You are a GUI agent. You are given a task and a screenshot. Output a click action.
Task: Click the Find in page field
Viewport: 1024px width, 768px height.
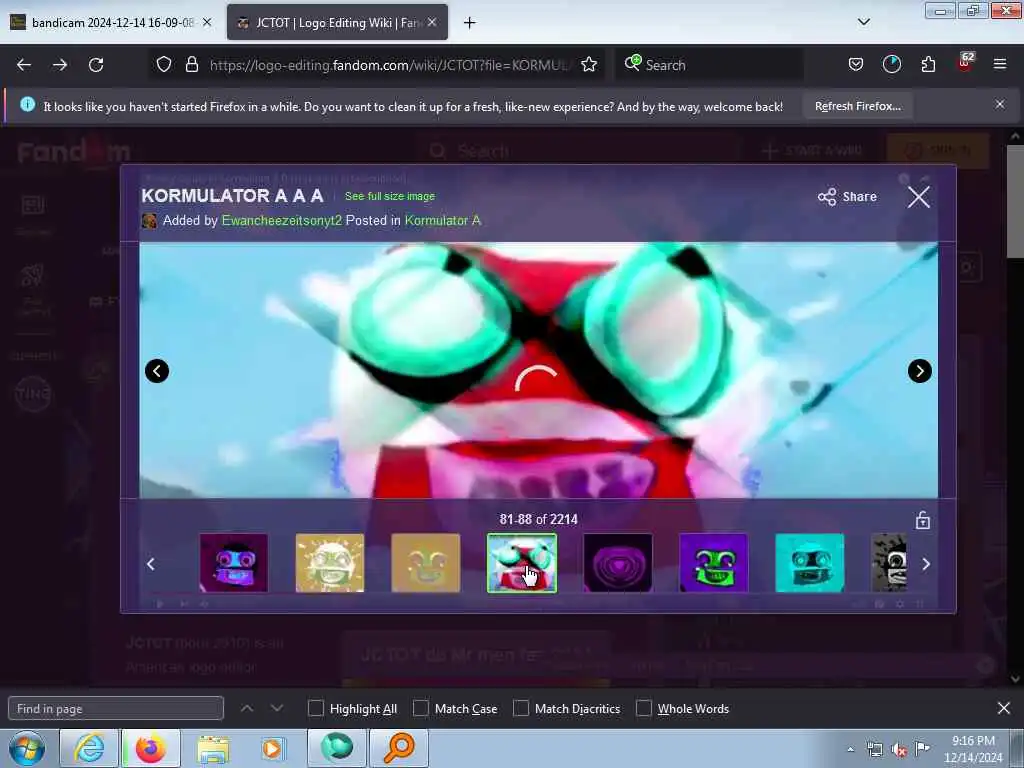coord(116,709)
